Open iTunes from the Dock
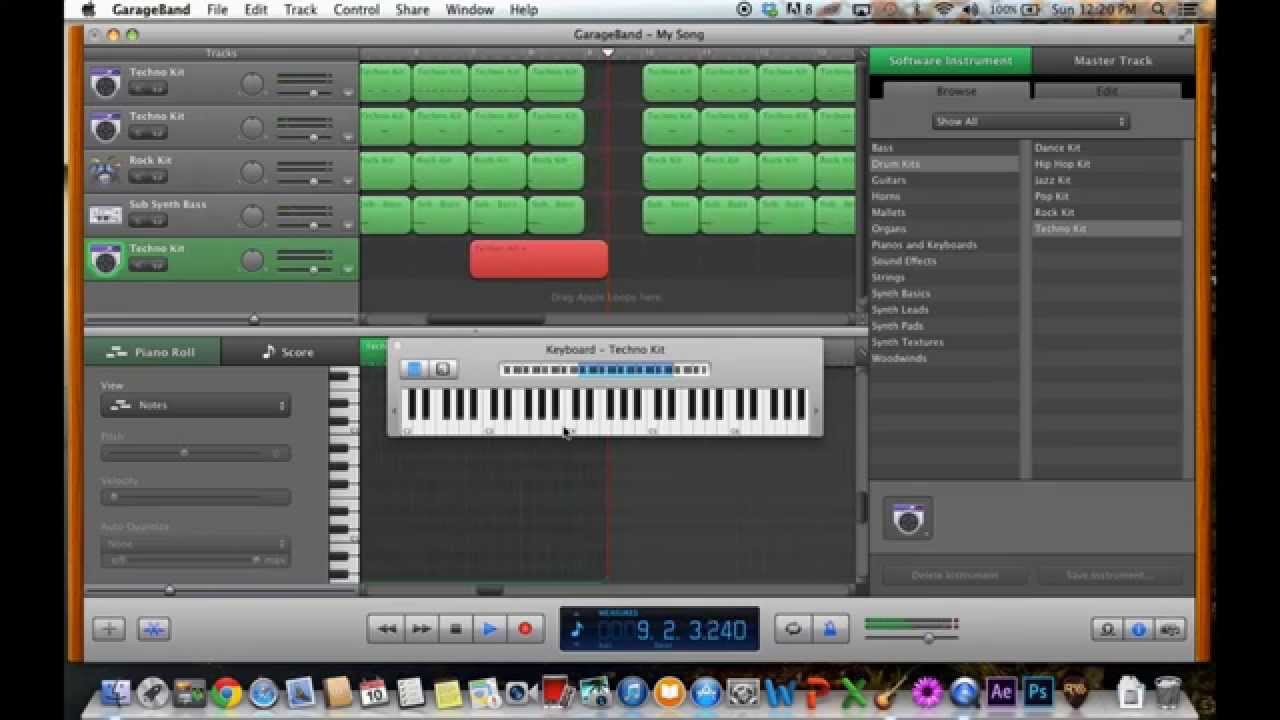This screenshot has width=1280, height=720. tap(631, 692)
